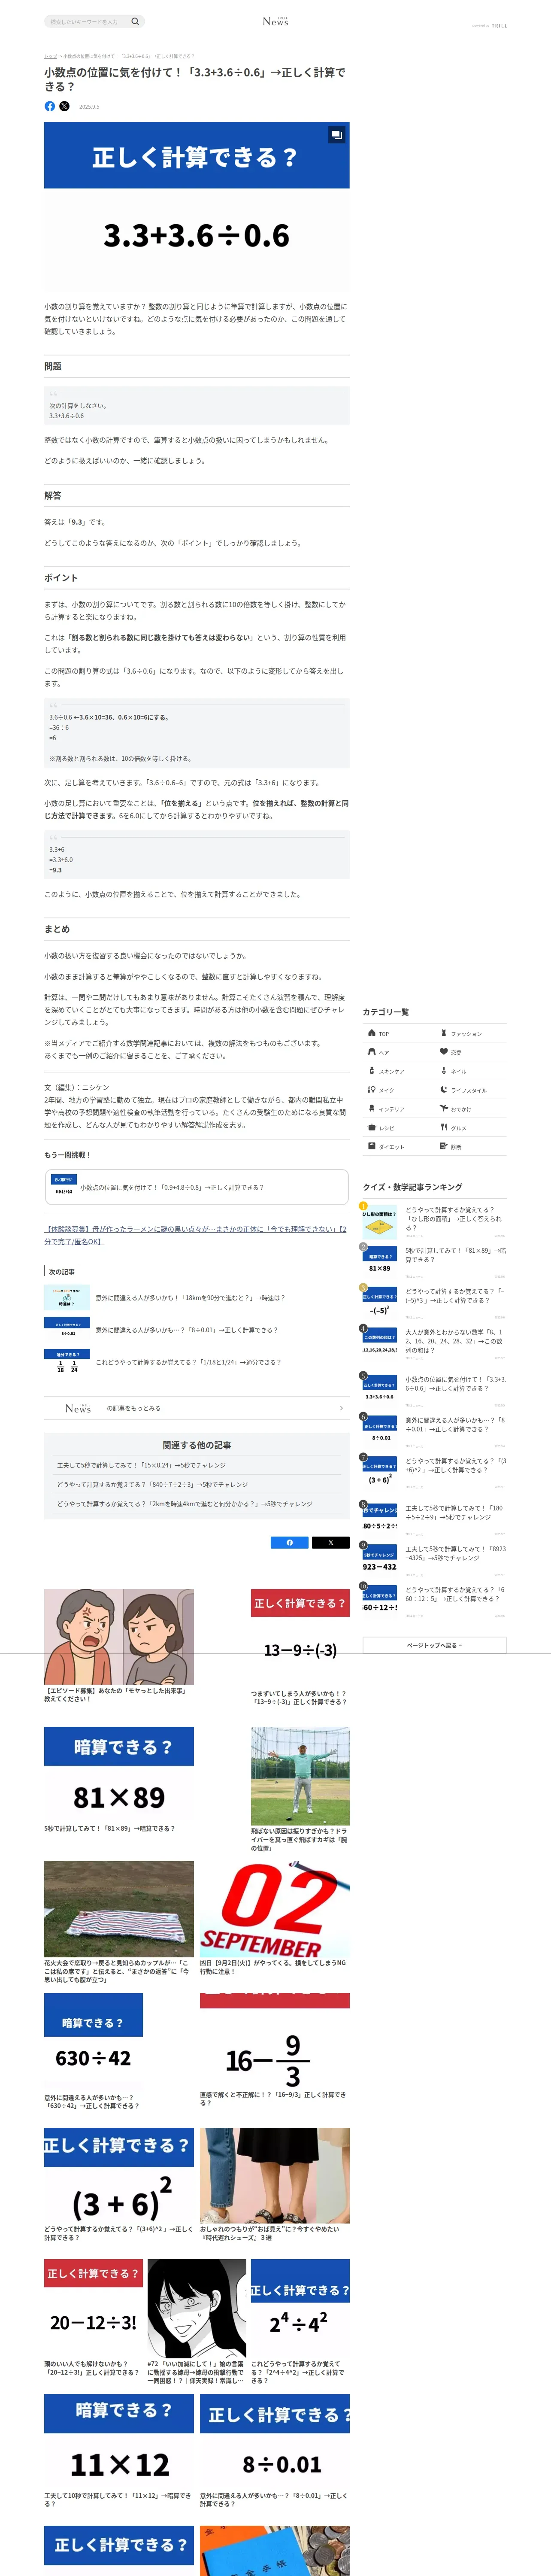Open 「16-9/3」 recommended article card
551x2576 pixels.
click(x=275, y=2050)
